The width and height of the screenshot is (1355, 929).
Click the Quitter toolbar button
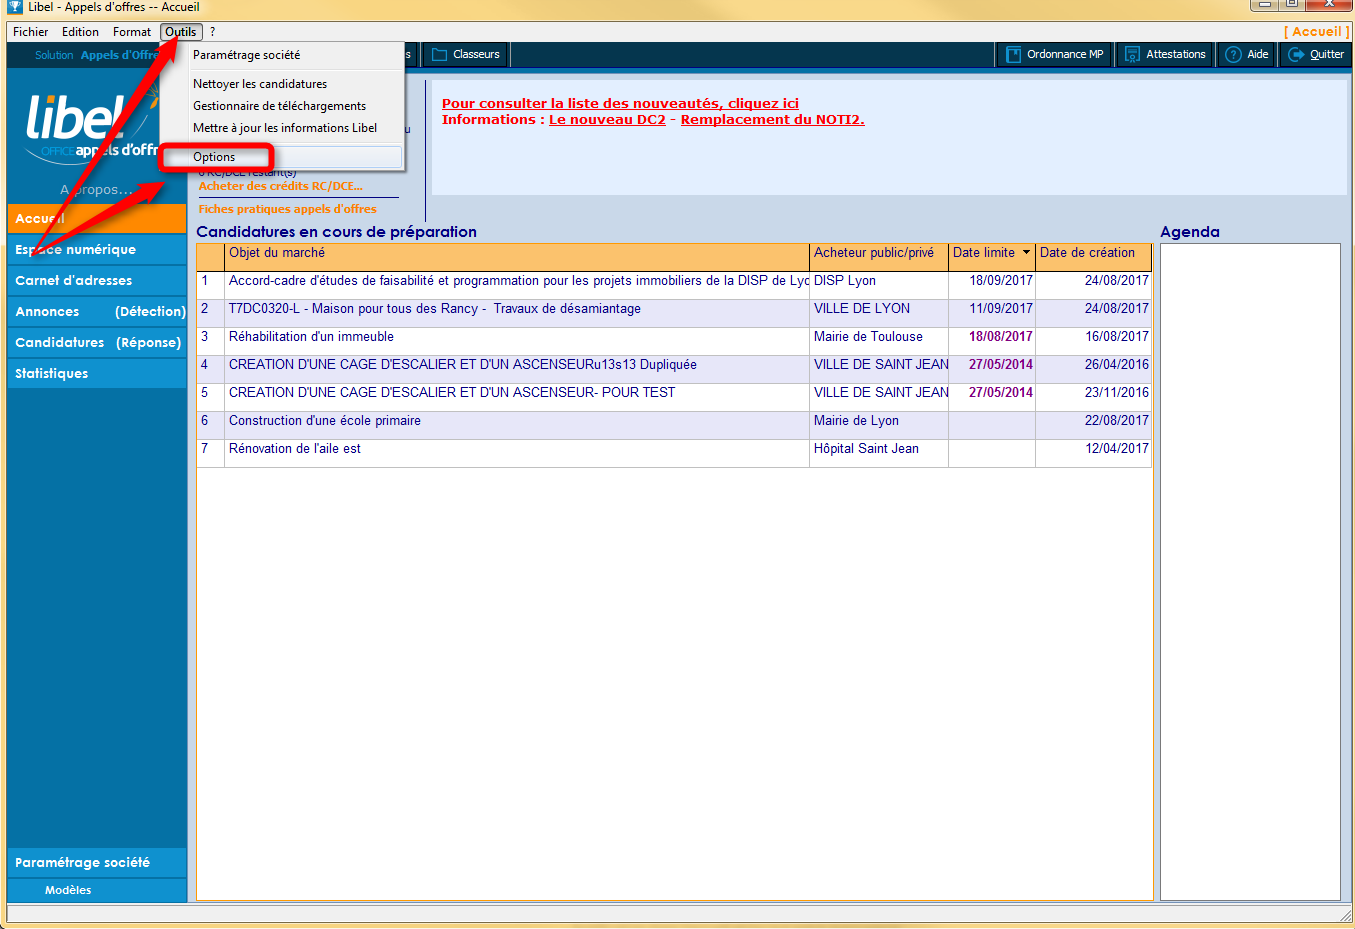click(1315, 54)
